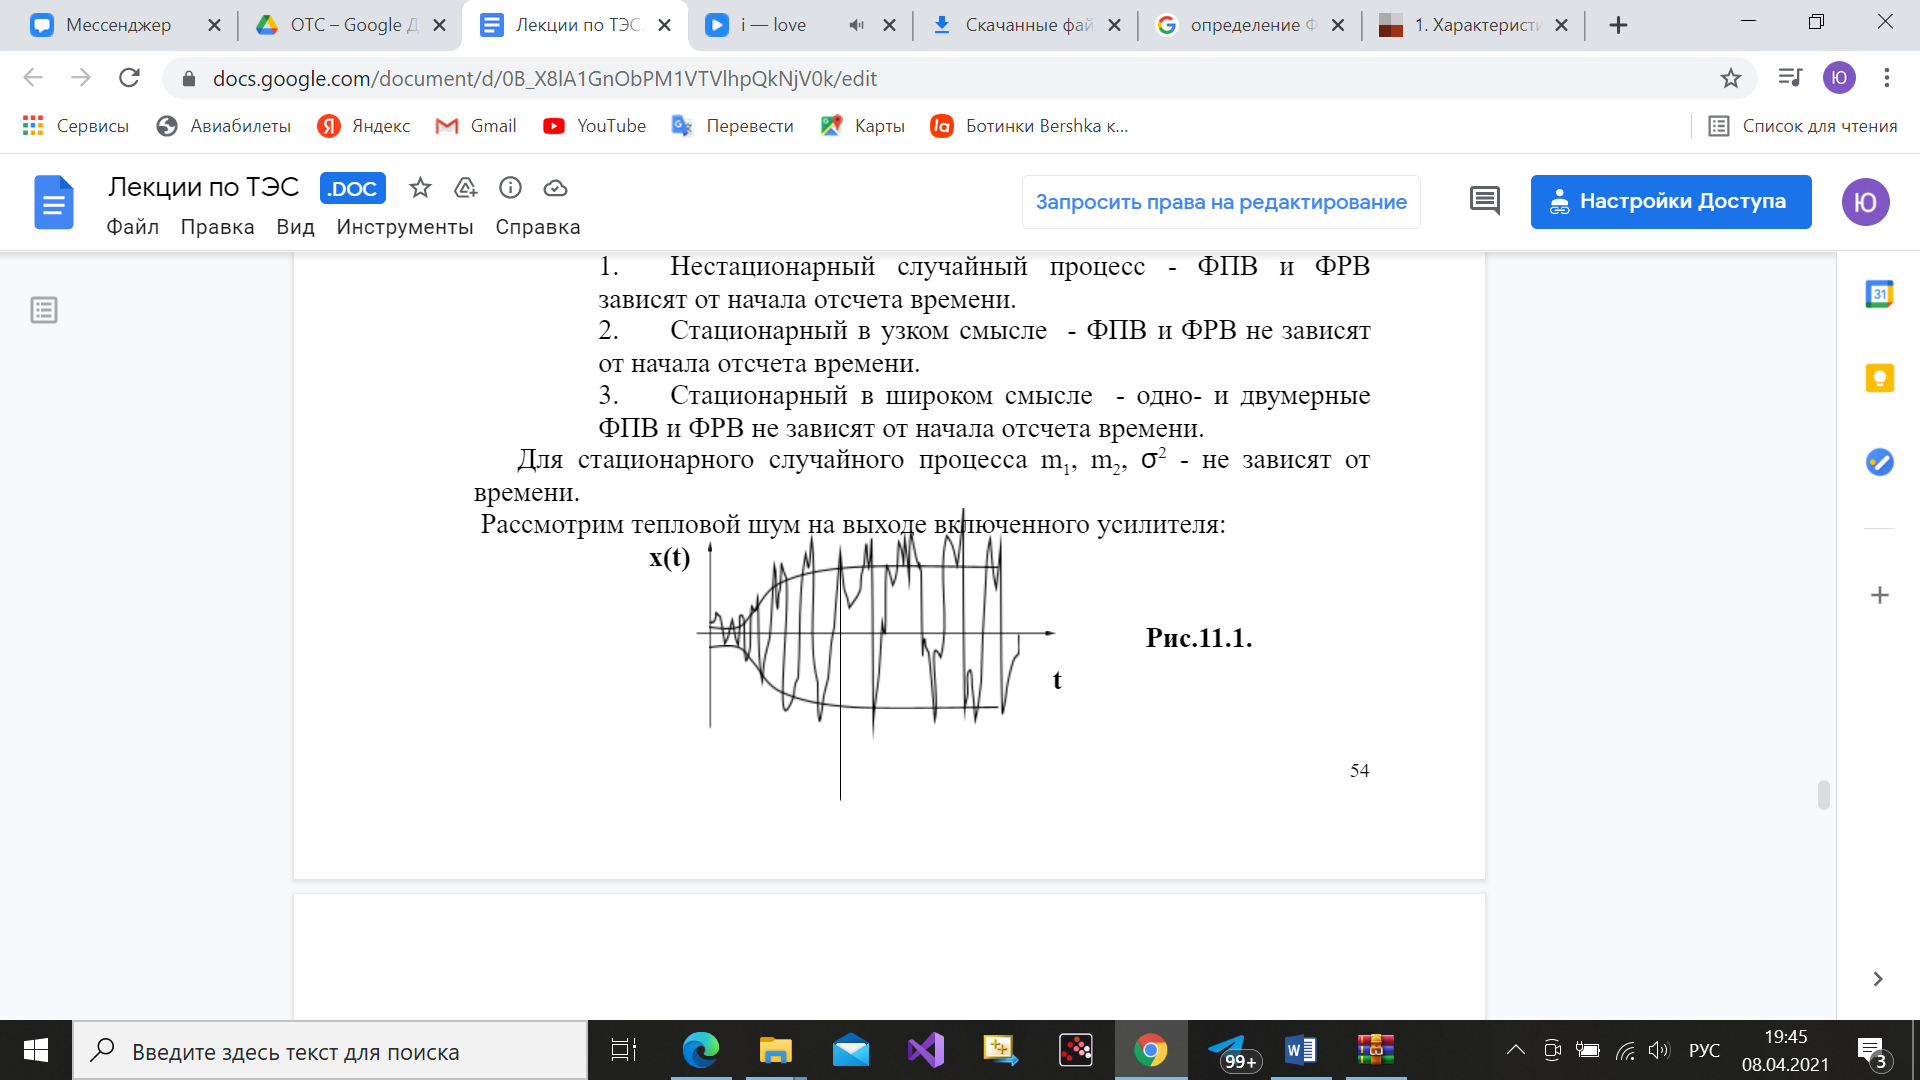Open the YouTube bookmark
The image size is (1920, 1080).
[x=594, y=126]
